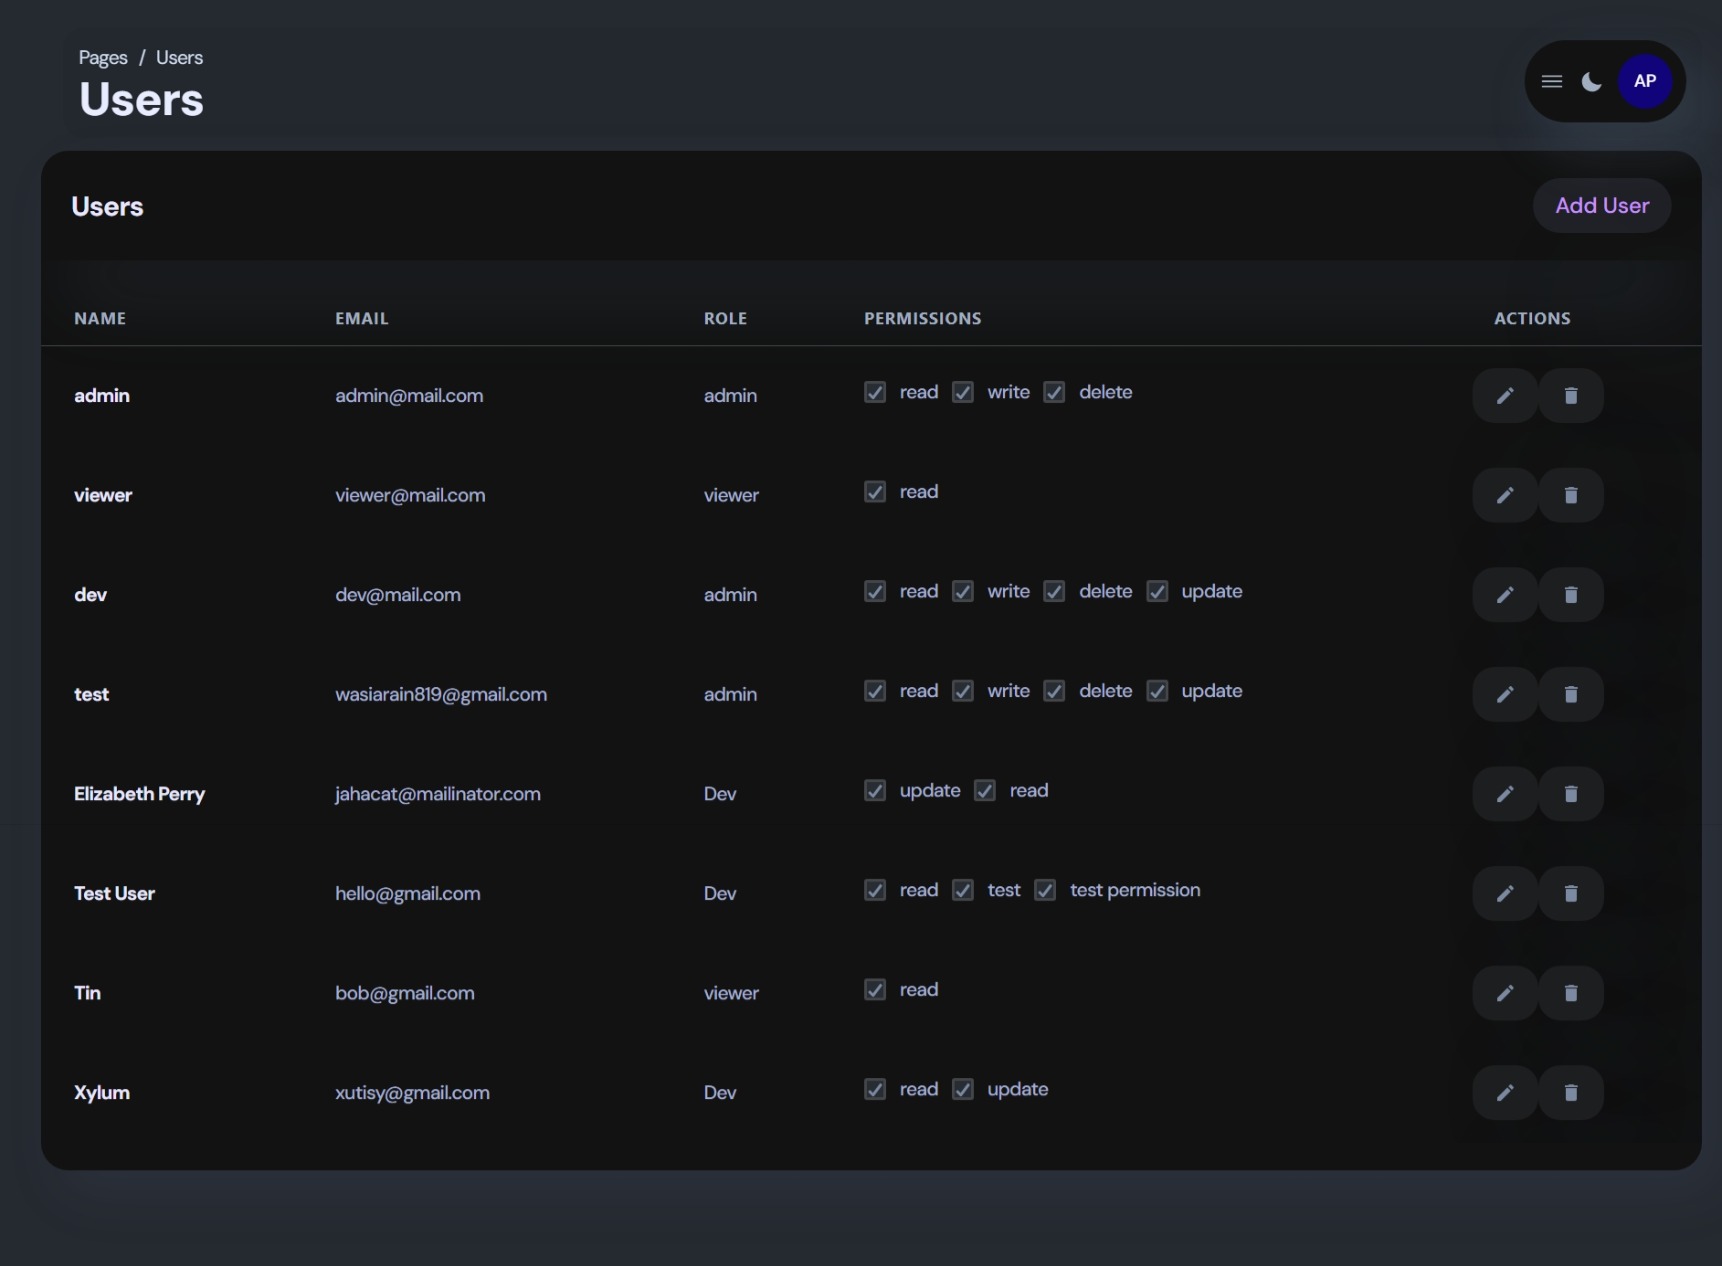The image size is (1722, 1266).
Task: Uncheck update permission for dev user
Action: click(1157, 592)
